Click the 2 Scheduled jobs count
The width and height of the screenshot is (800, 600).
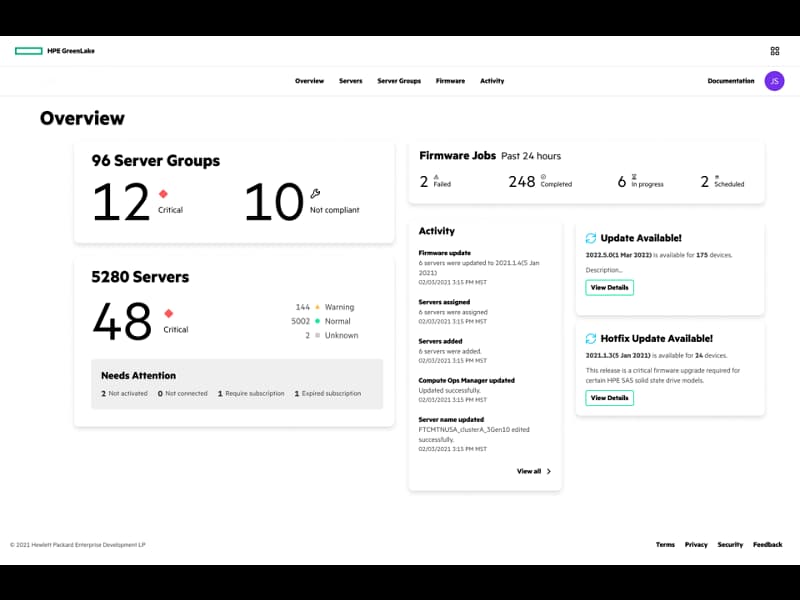coord(705,182)
